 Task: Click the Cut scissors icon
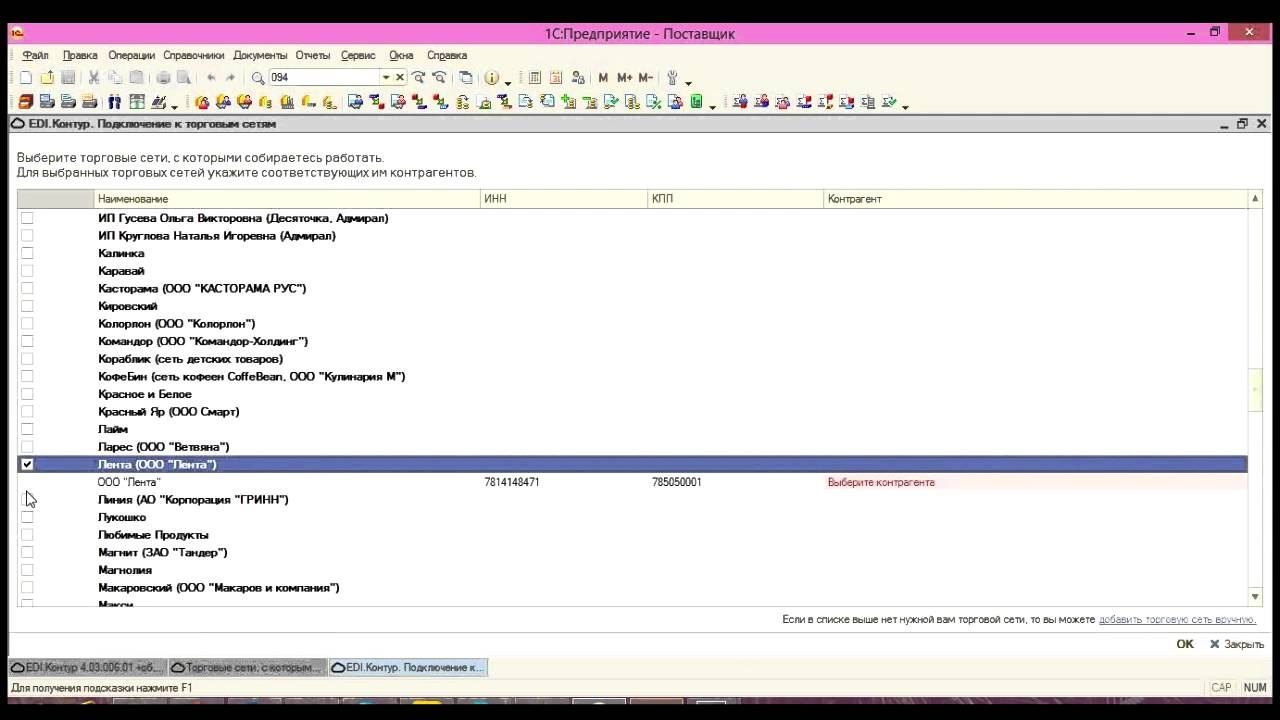tap(94, 78)
